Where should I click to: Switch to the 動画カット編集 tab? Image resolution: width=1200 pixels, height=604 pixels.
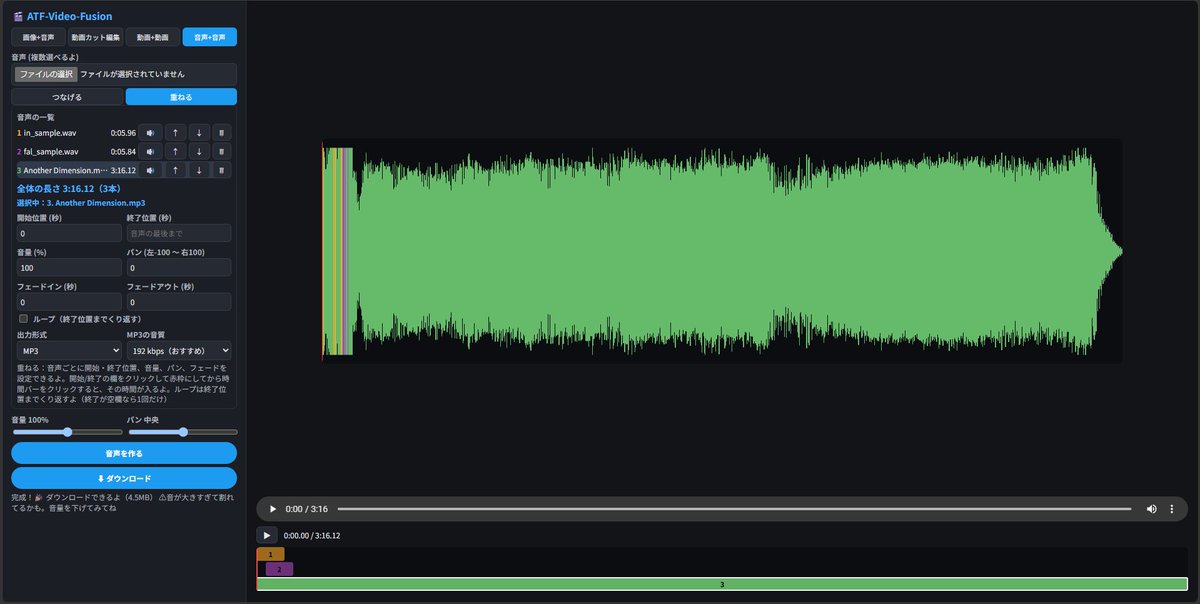tap(95, 37)
